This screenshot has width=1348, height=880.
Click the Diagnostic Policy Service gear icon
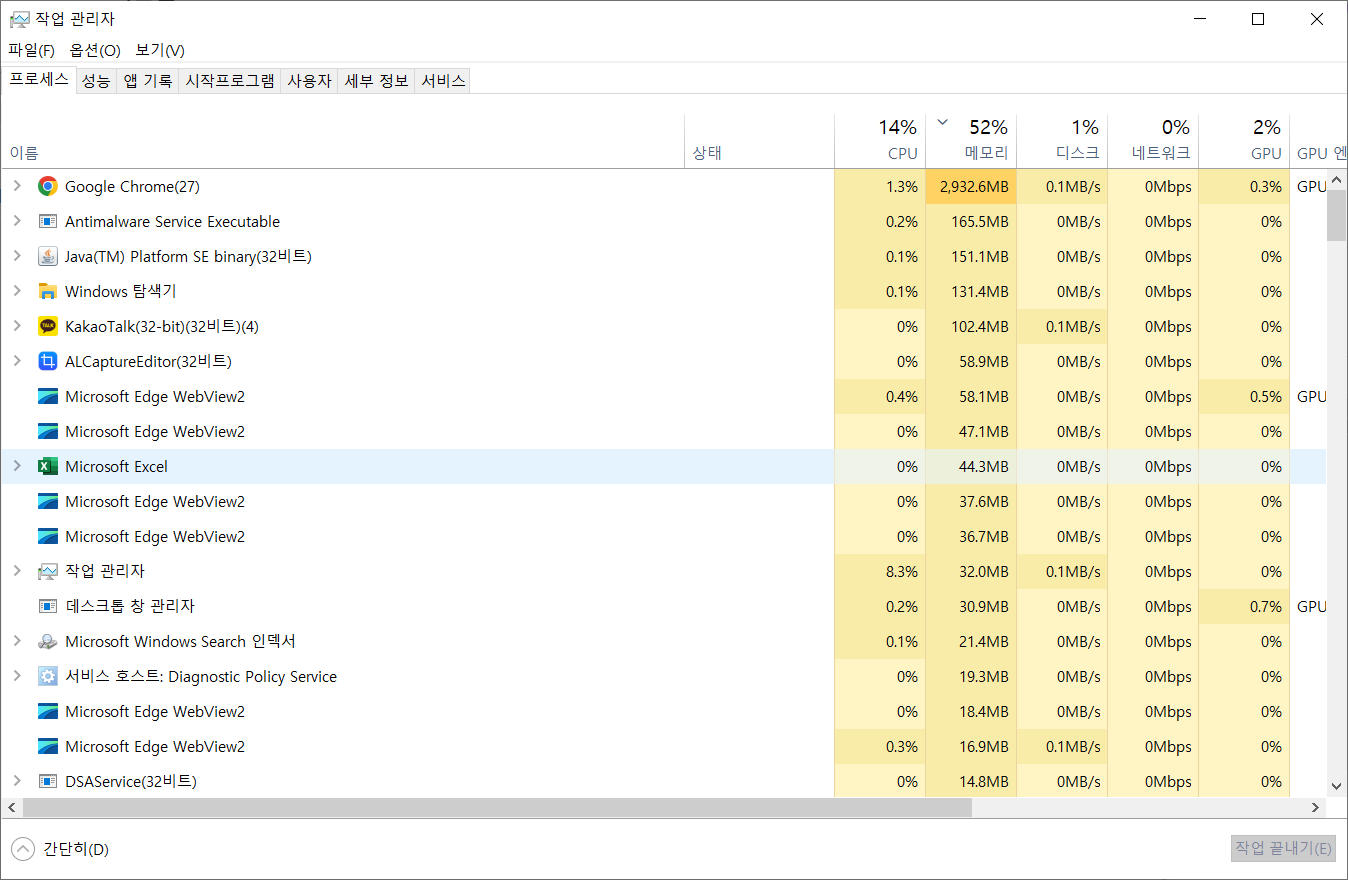tap(47, 676)
